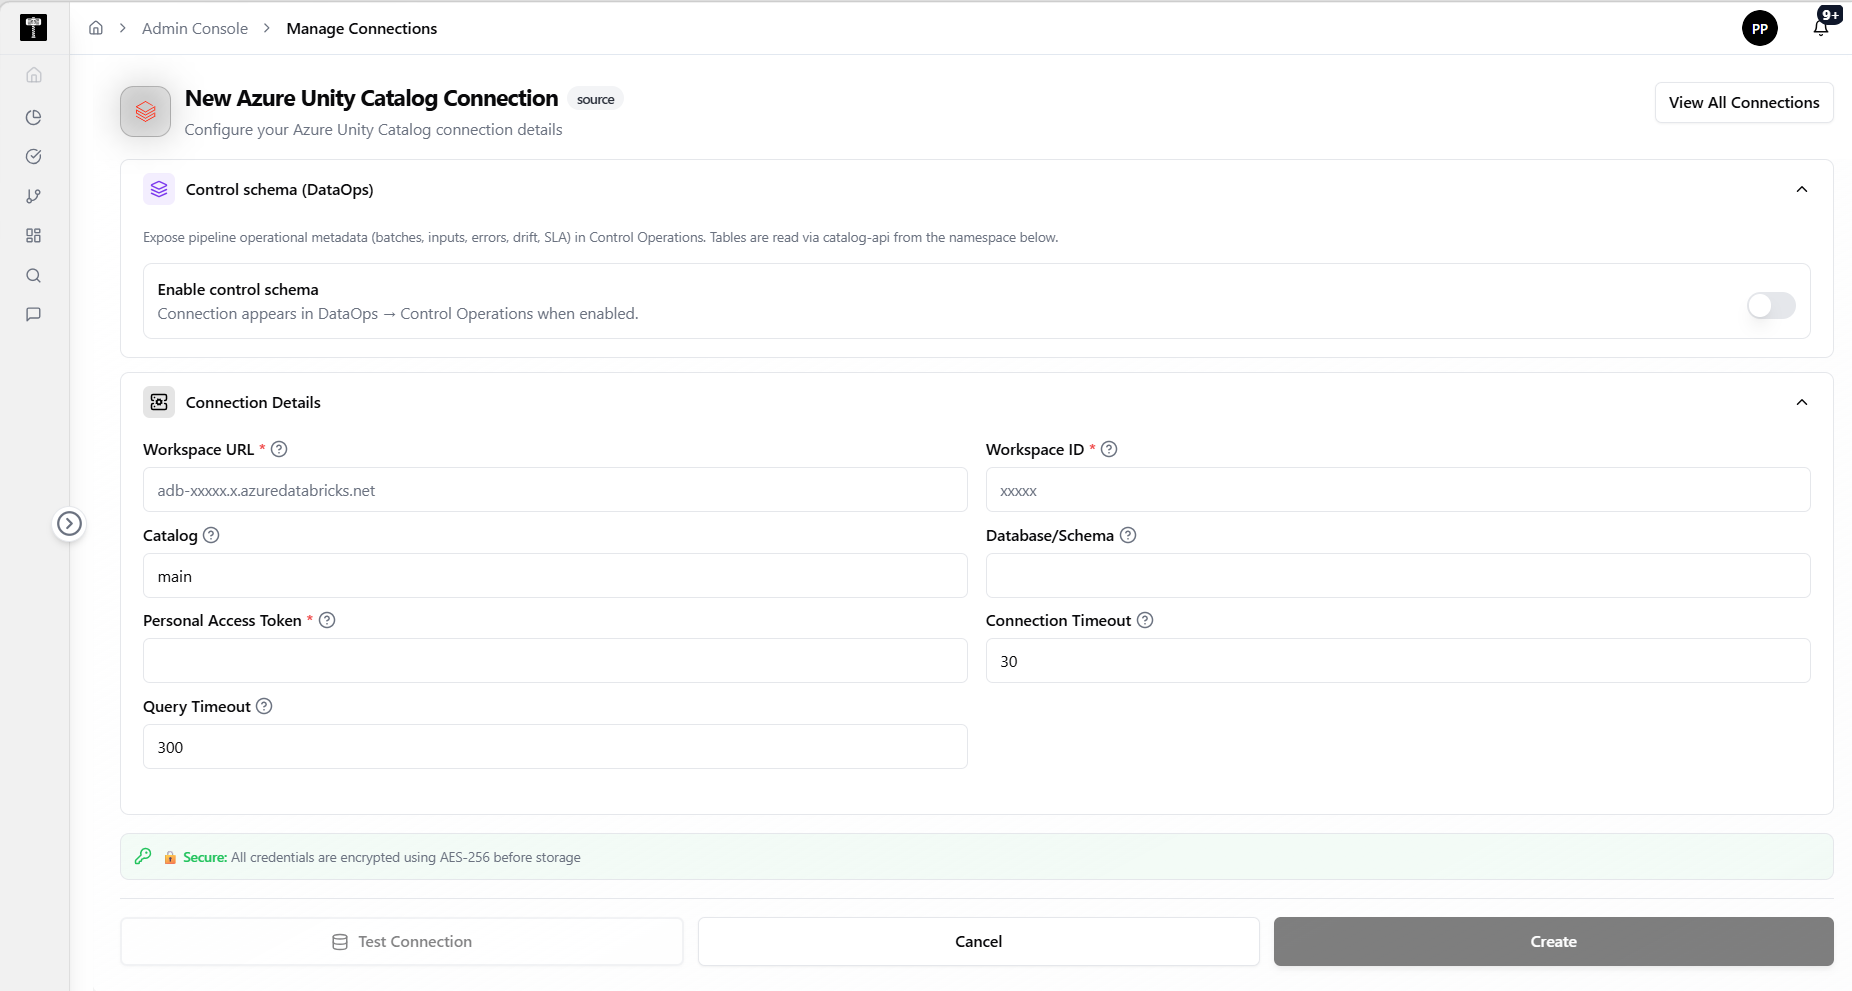Show help for Connection Timeout
Screen dimensions: 1852x991
click(1145, 620)
